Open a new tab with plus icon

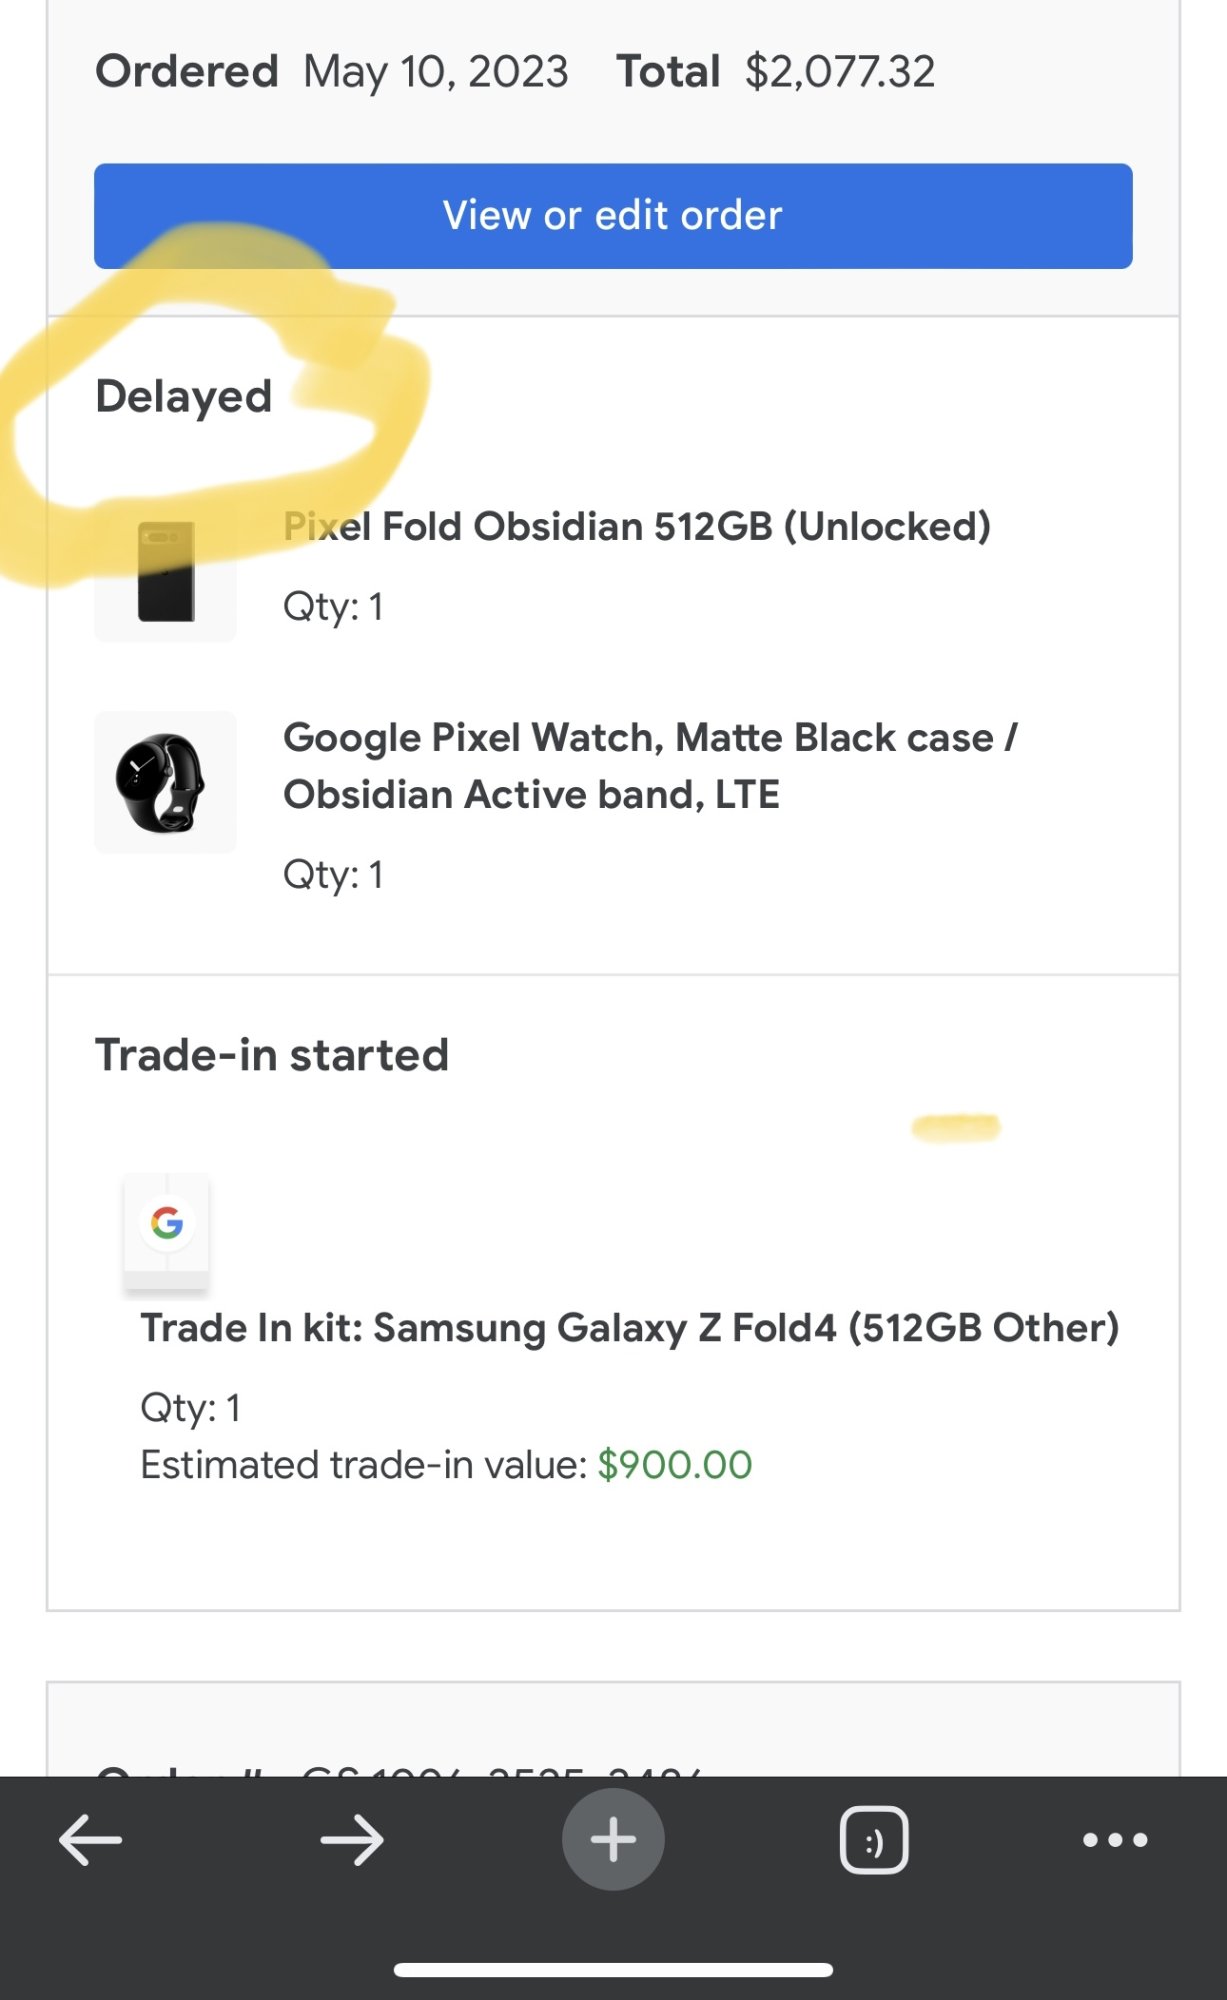click(x=613, y=1839)
